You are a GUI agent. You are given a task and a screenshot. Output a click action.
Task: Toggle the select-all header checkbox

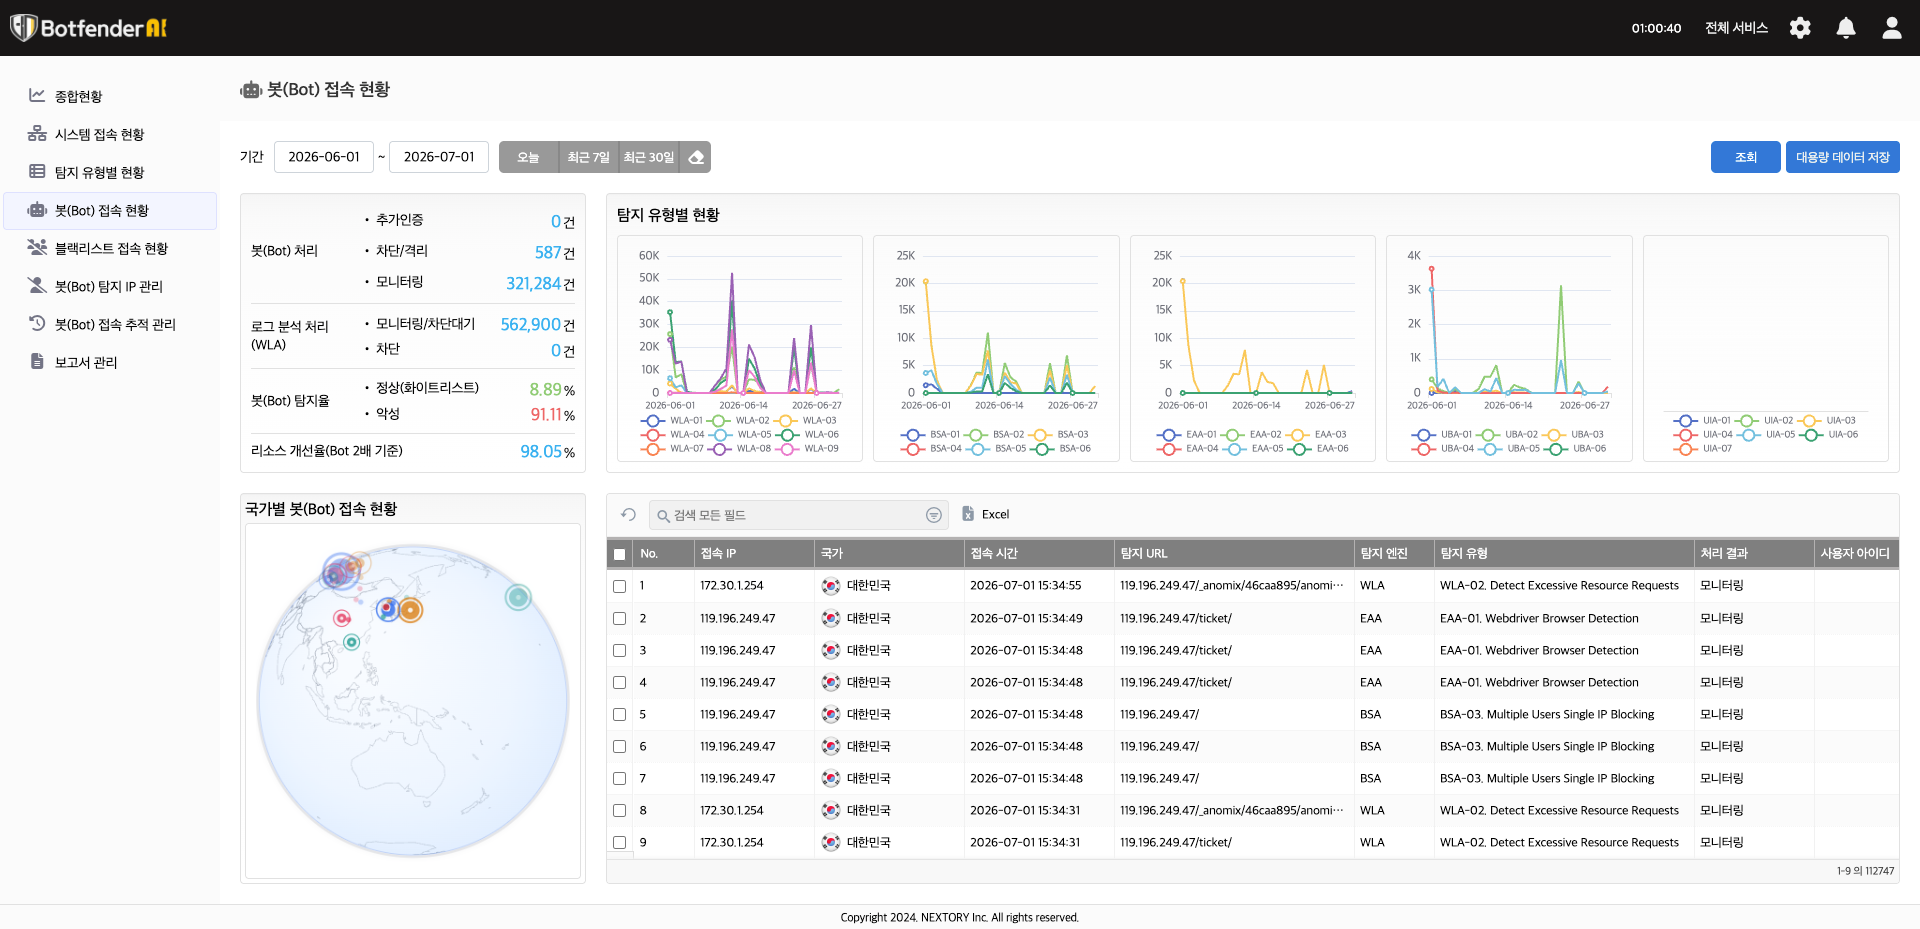click(620, 554)
